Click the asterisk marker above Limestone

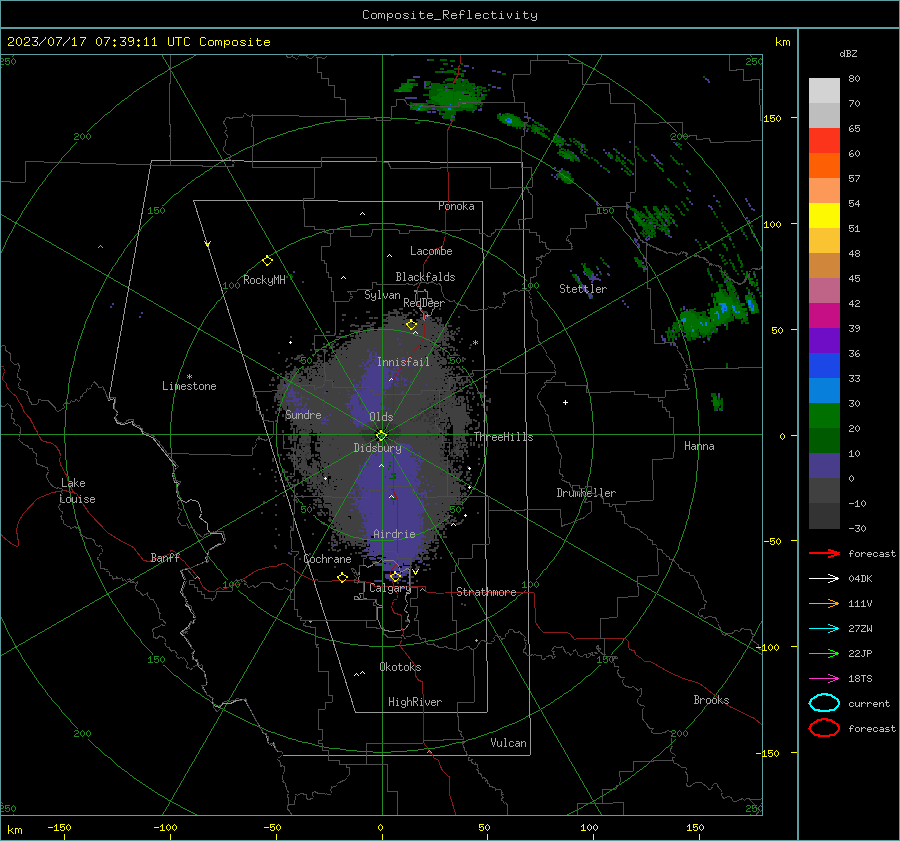click(189, 377)
